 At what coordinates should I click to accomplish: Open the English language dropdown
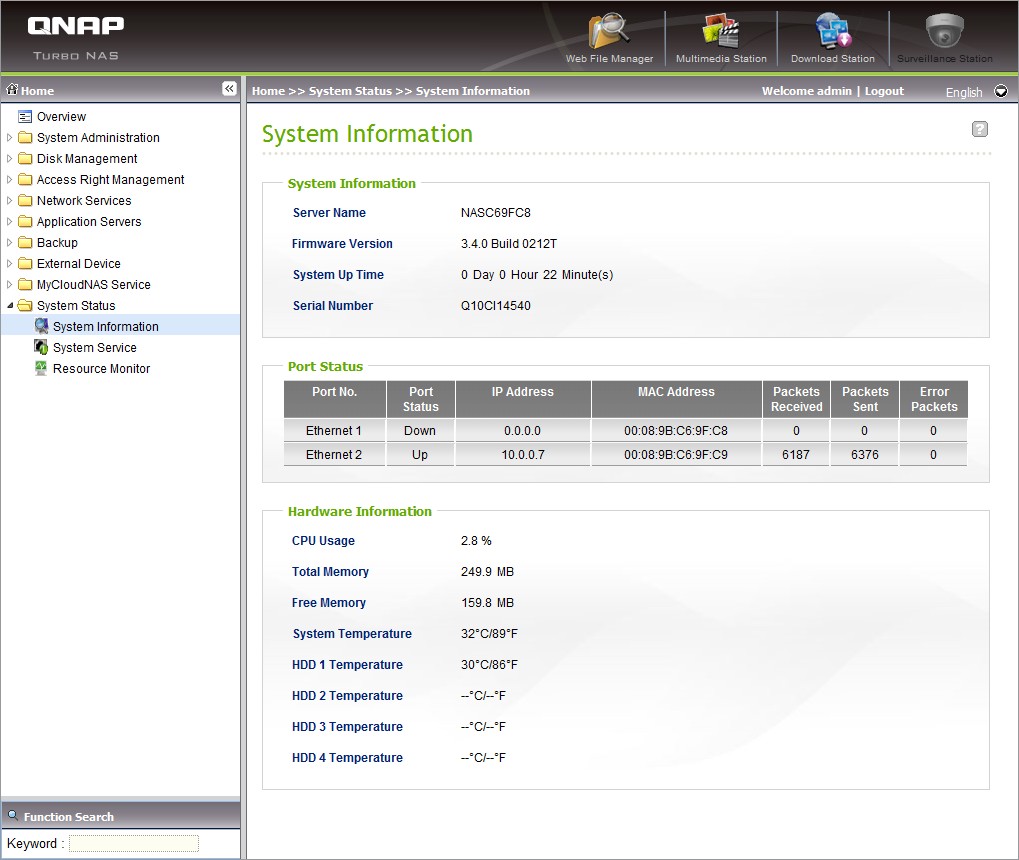[1001, 91]
